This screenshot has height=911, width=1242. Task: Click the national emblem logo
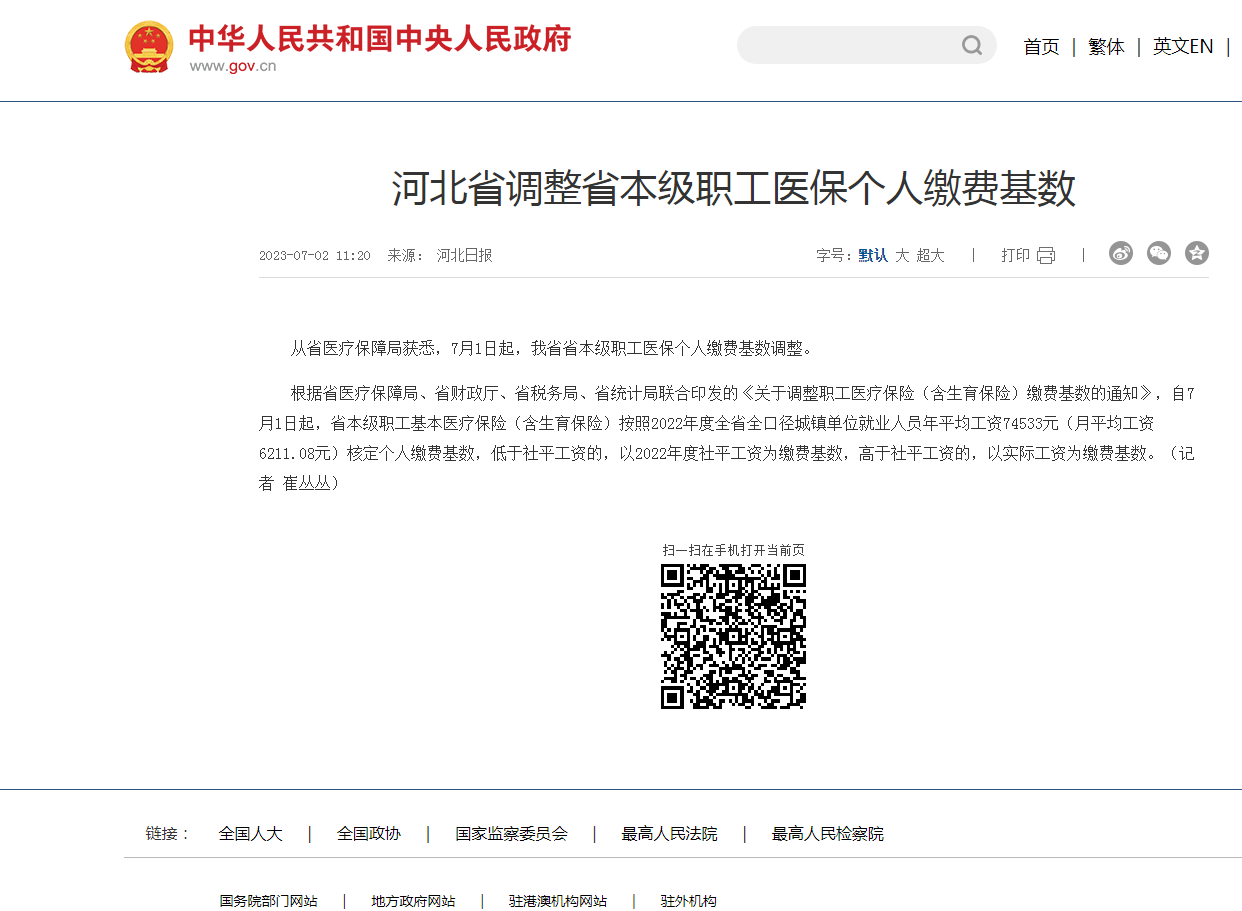pyautogui.click(x=149, y=46)
